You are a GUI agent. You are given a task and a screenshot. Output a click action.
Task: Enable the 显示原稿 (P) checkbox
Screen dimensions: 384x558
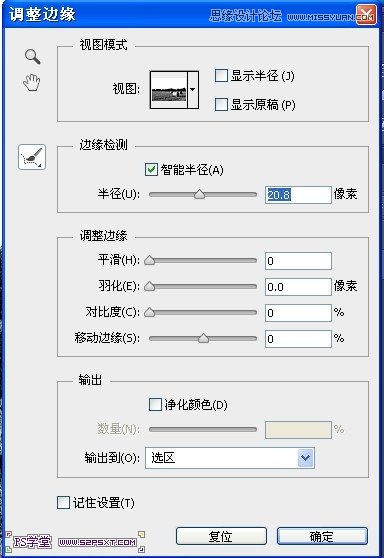221,105
